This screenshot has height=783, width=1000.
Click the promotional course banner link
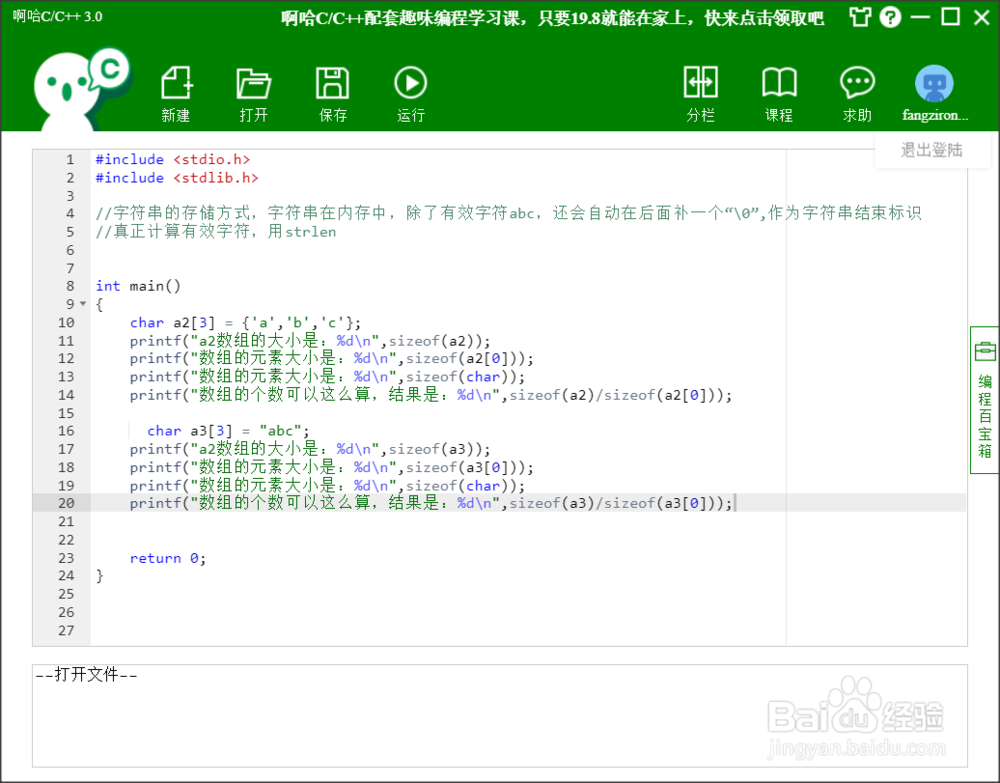click(x=552, y=18)
